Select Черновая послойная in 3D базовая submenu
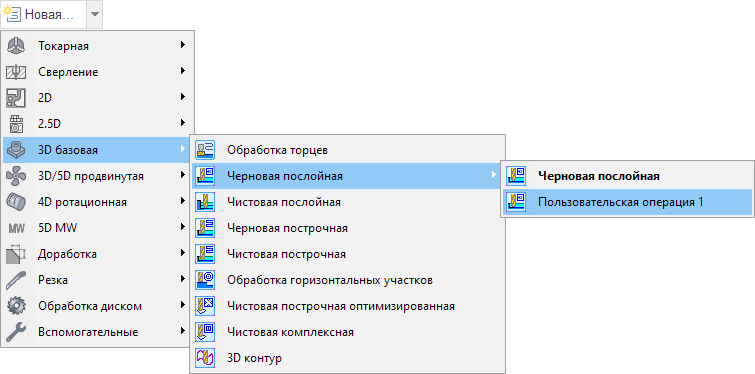Viewport: 755px width, 374px height. point(347,176)
